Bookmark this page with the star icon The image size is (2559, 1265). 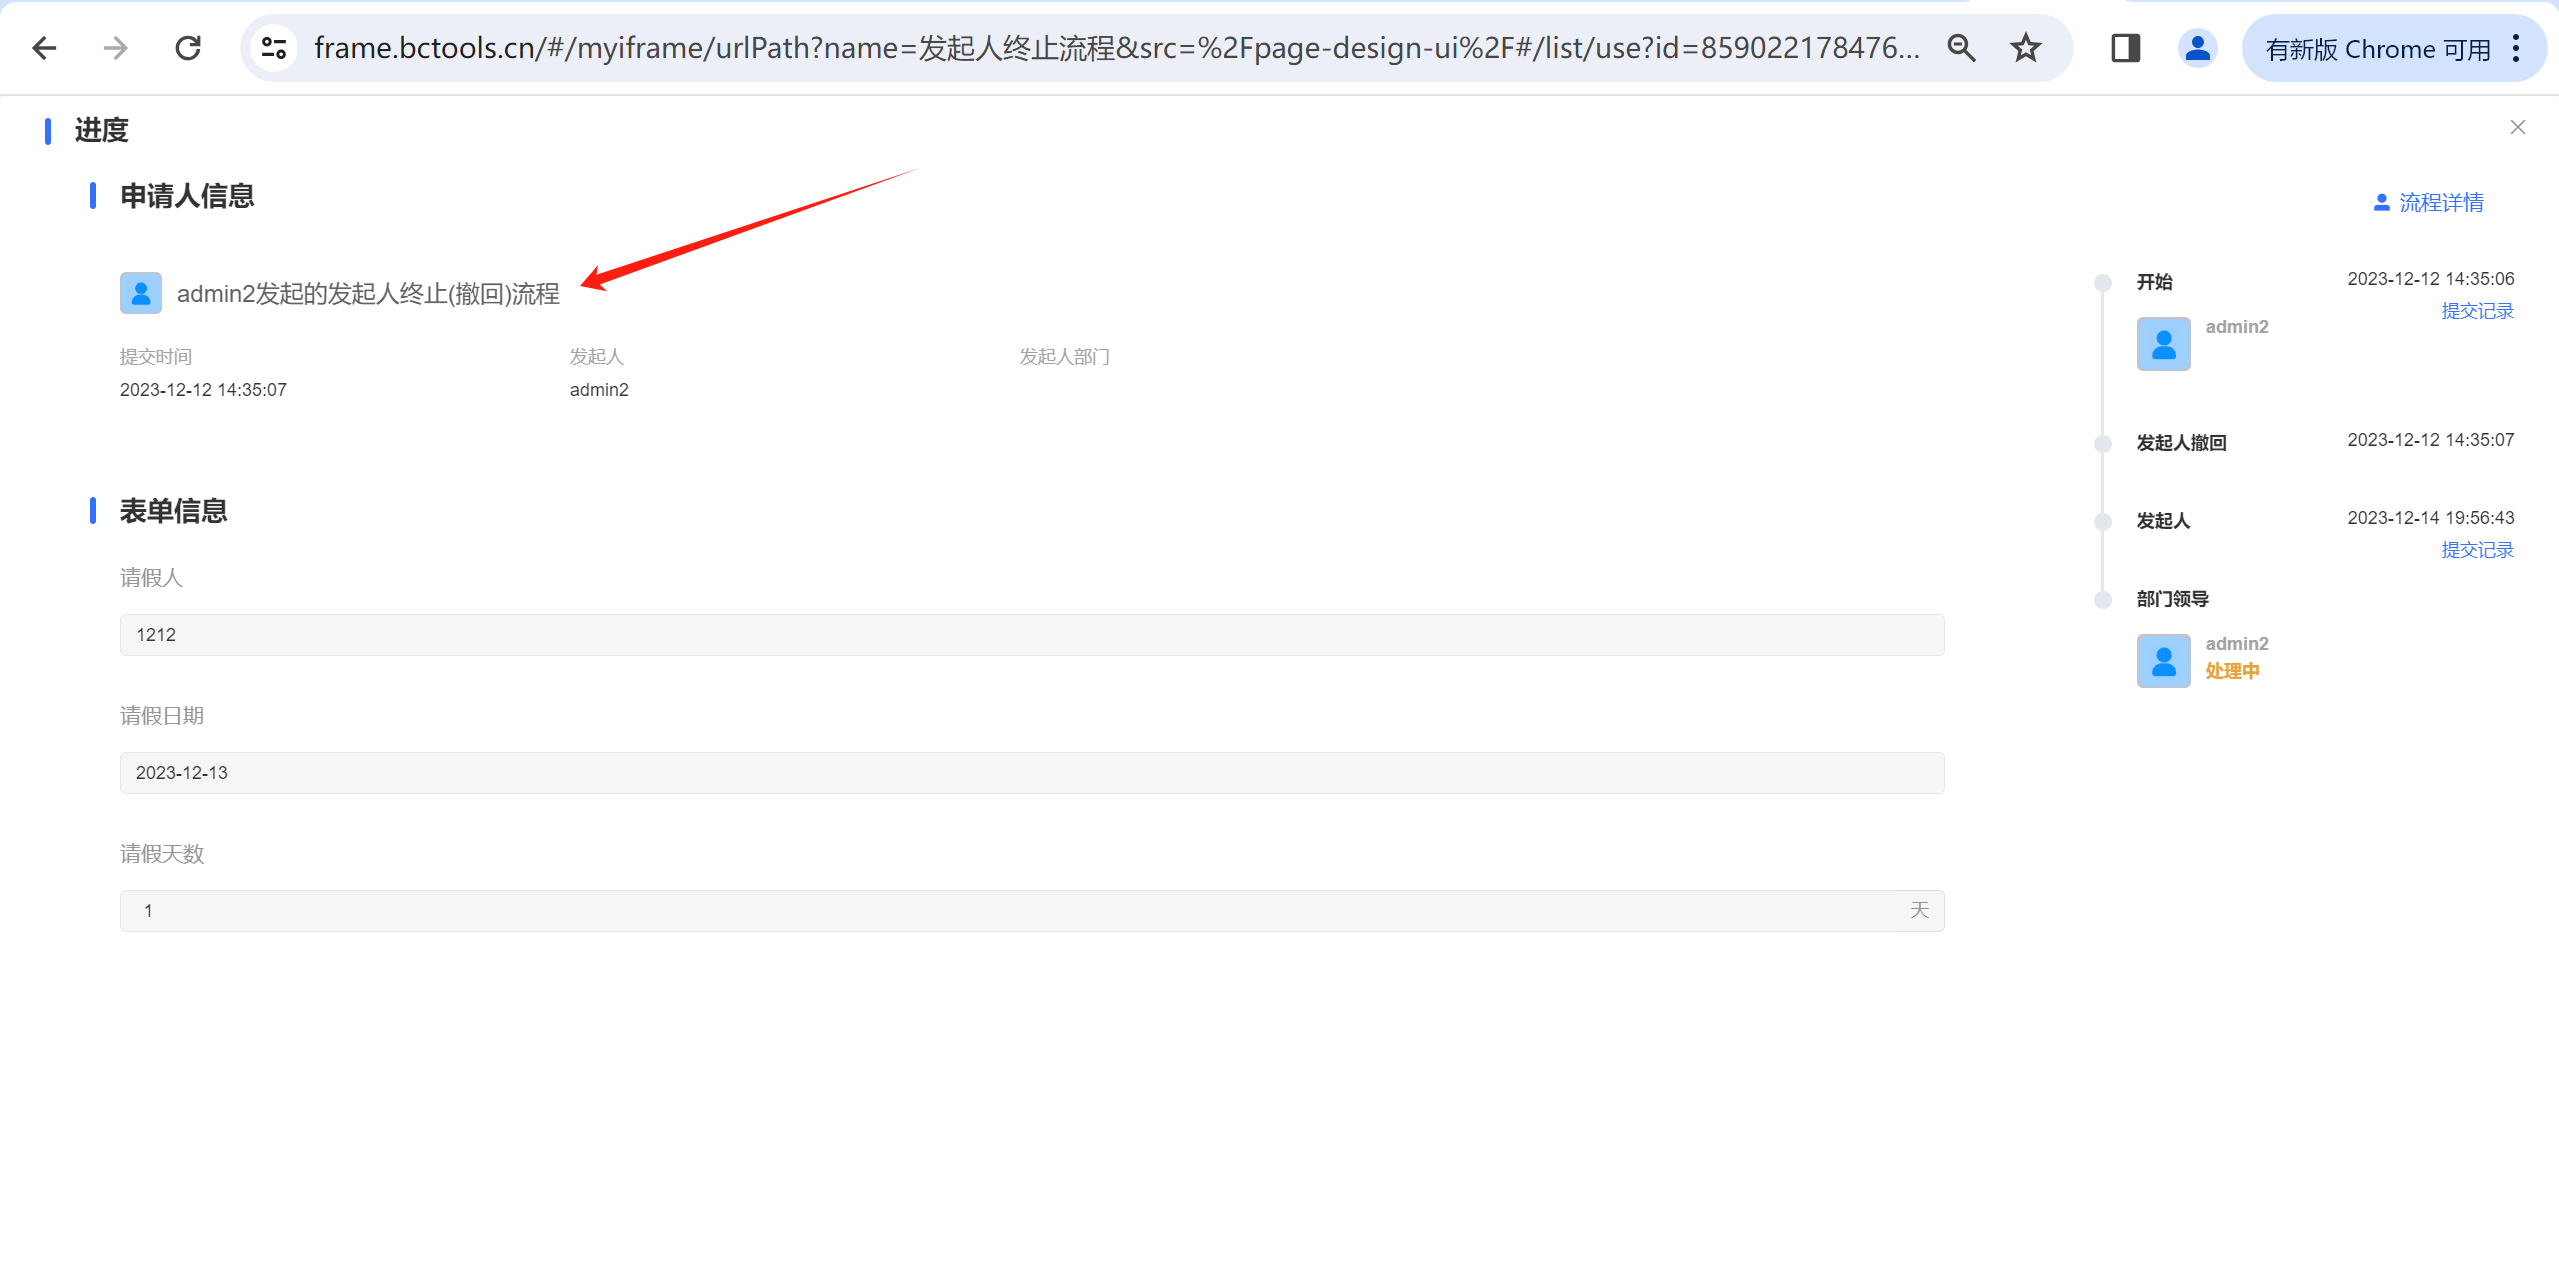pos(2026,48)
